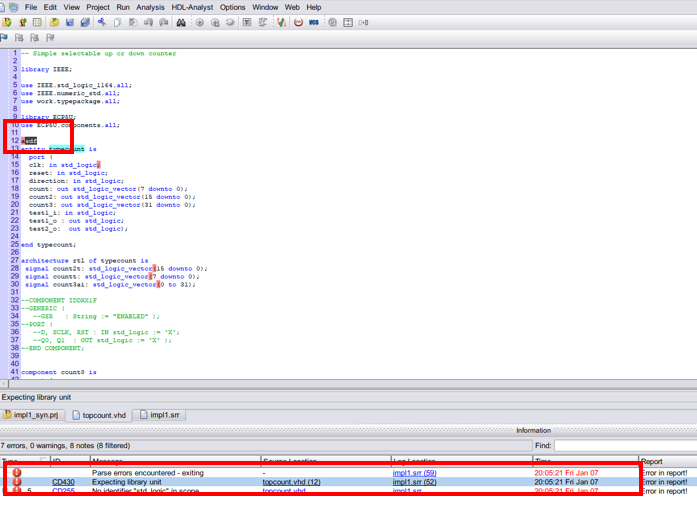Click the errors/warnings/notes summary bar
Image resolution: width=697 pixels, height=508 pixels.
pyautogui.click(x=266, y=445)
